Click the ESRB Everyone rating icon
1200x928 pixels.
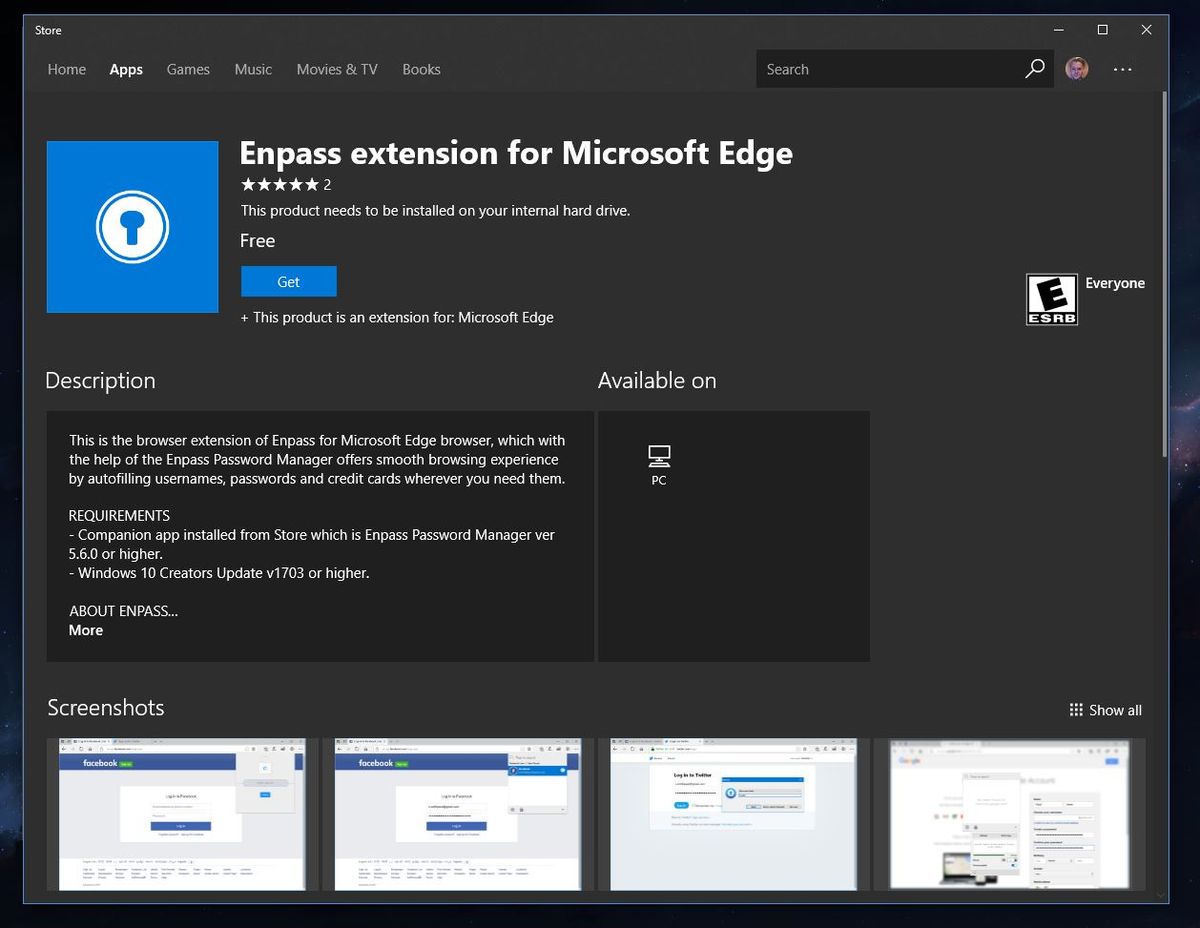(x=1051, y=298)
